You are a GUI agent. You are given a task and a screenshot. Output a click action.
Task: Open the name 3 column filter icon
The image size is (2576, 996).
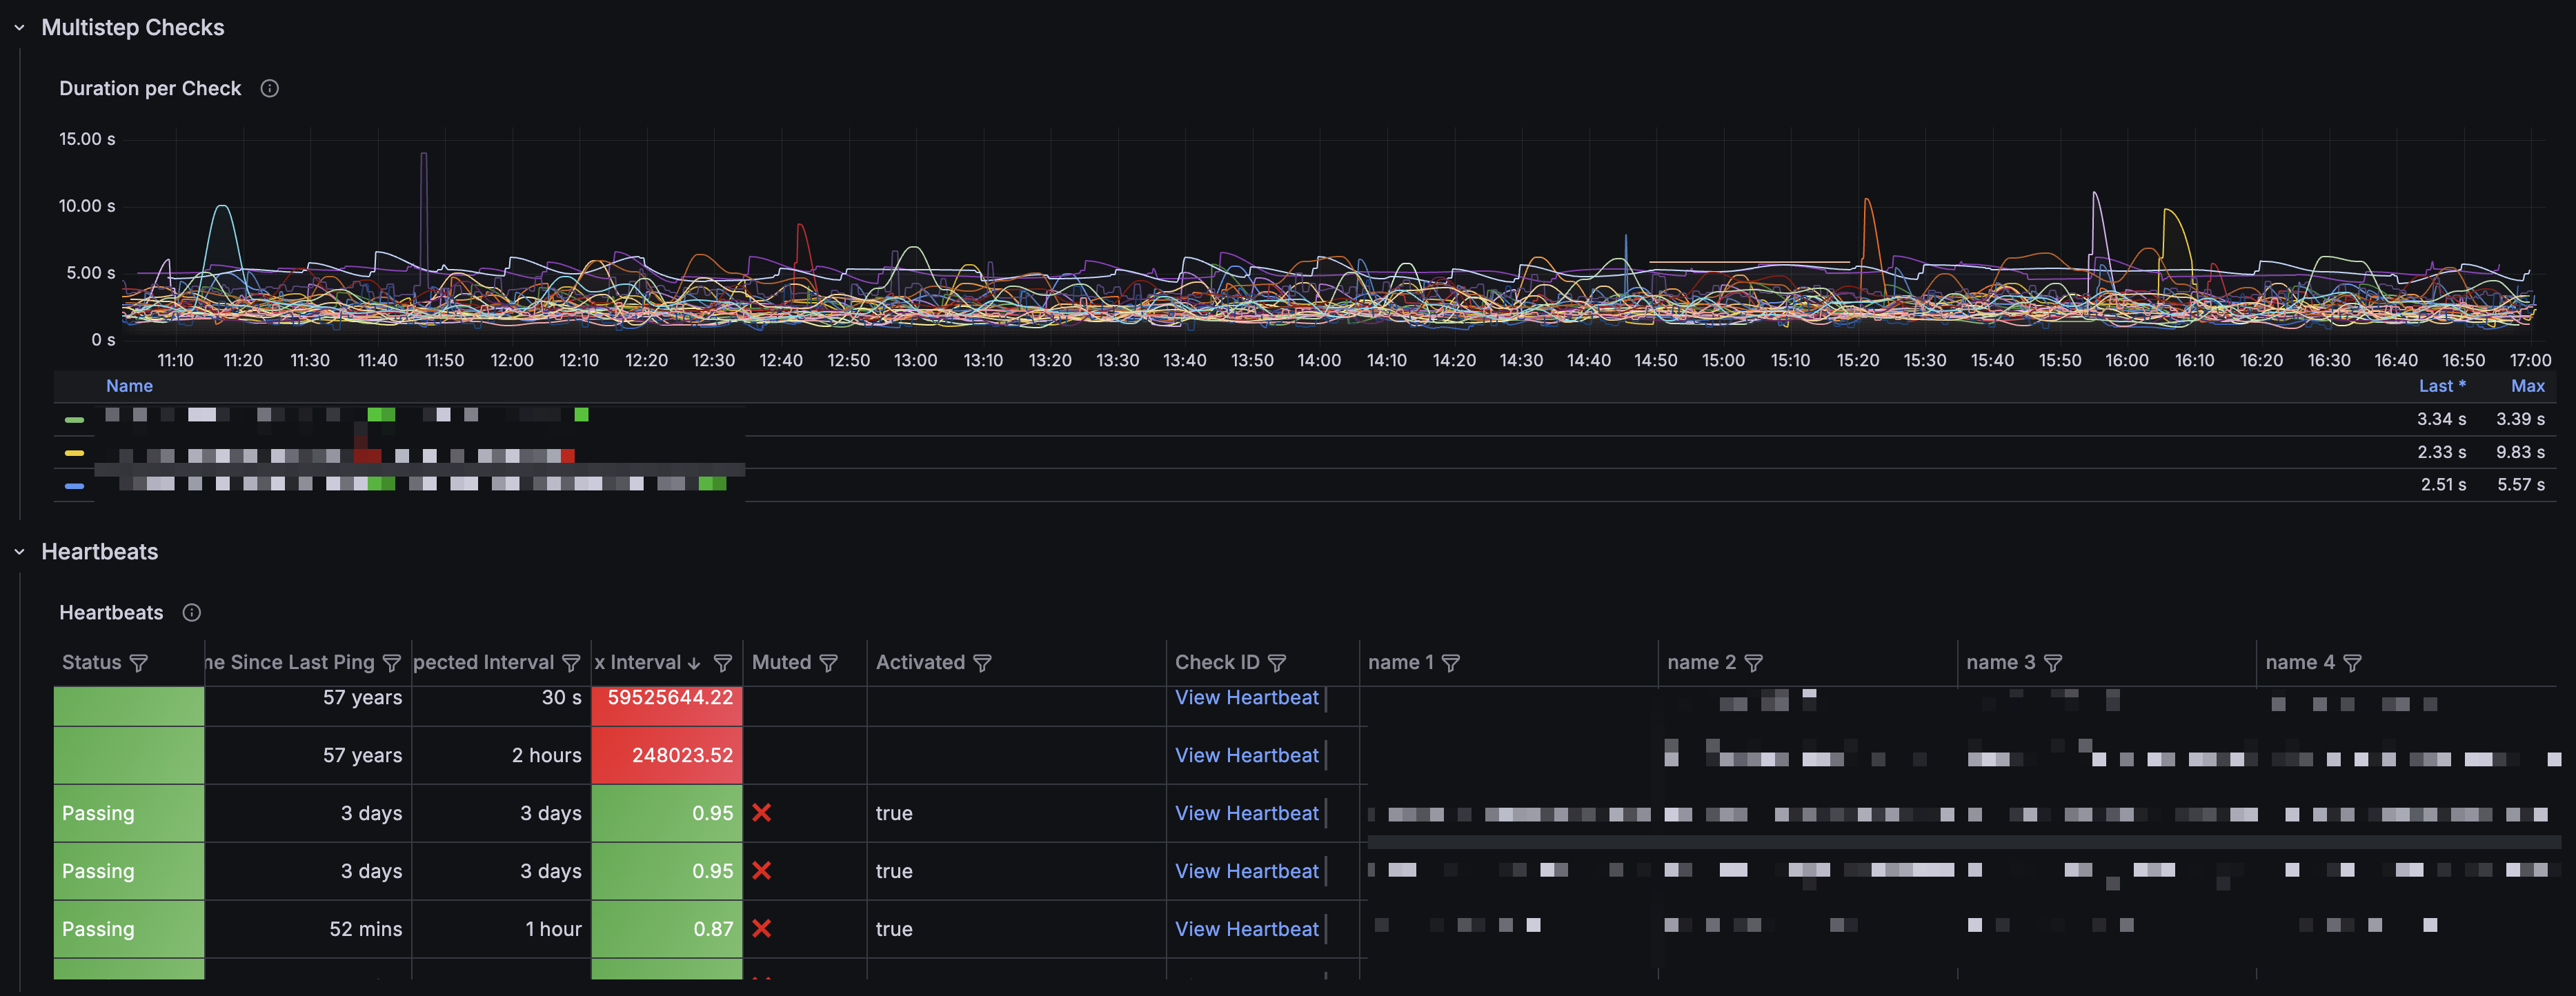pos(2053,663)
